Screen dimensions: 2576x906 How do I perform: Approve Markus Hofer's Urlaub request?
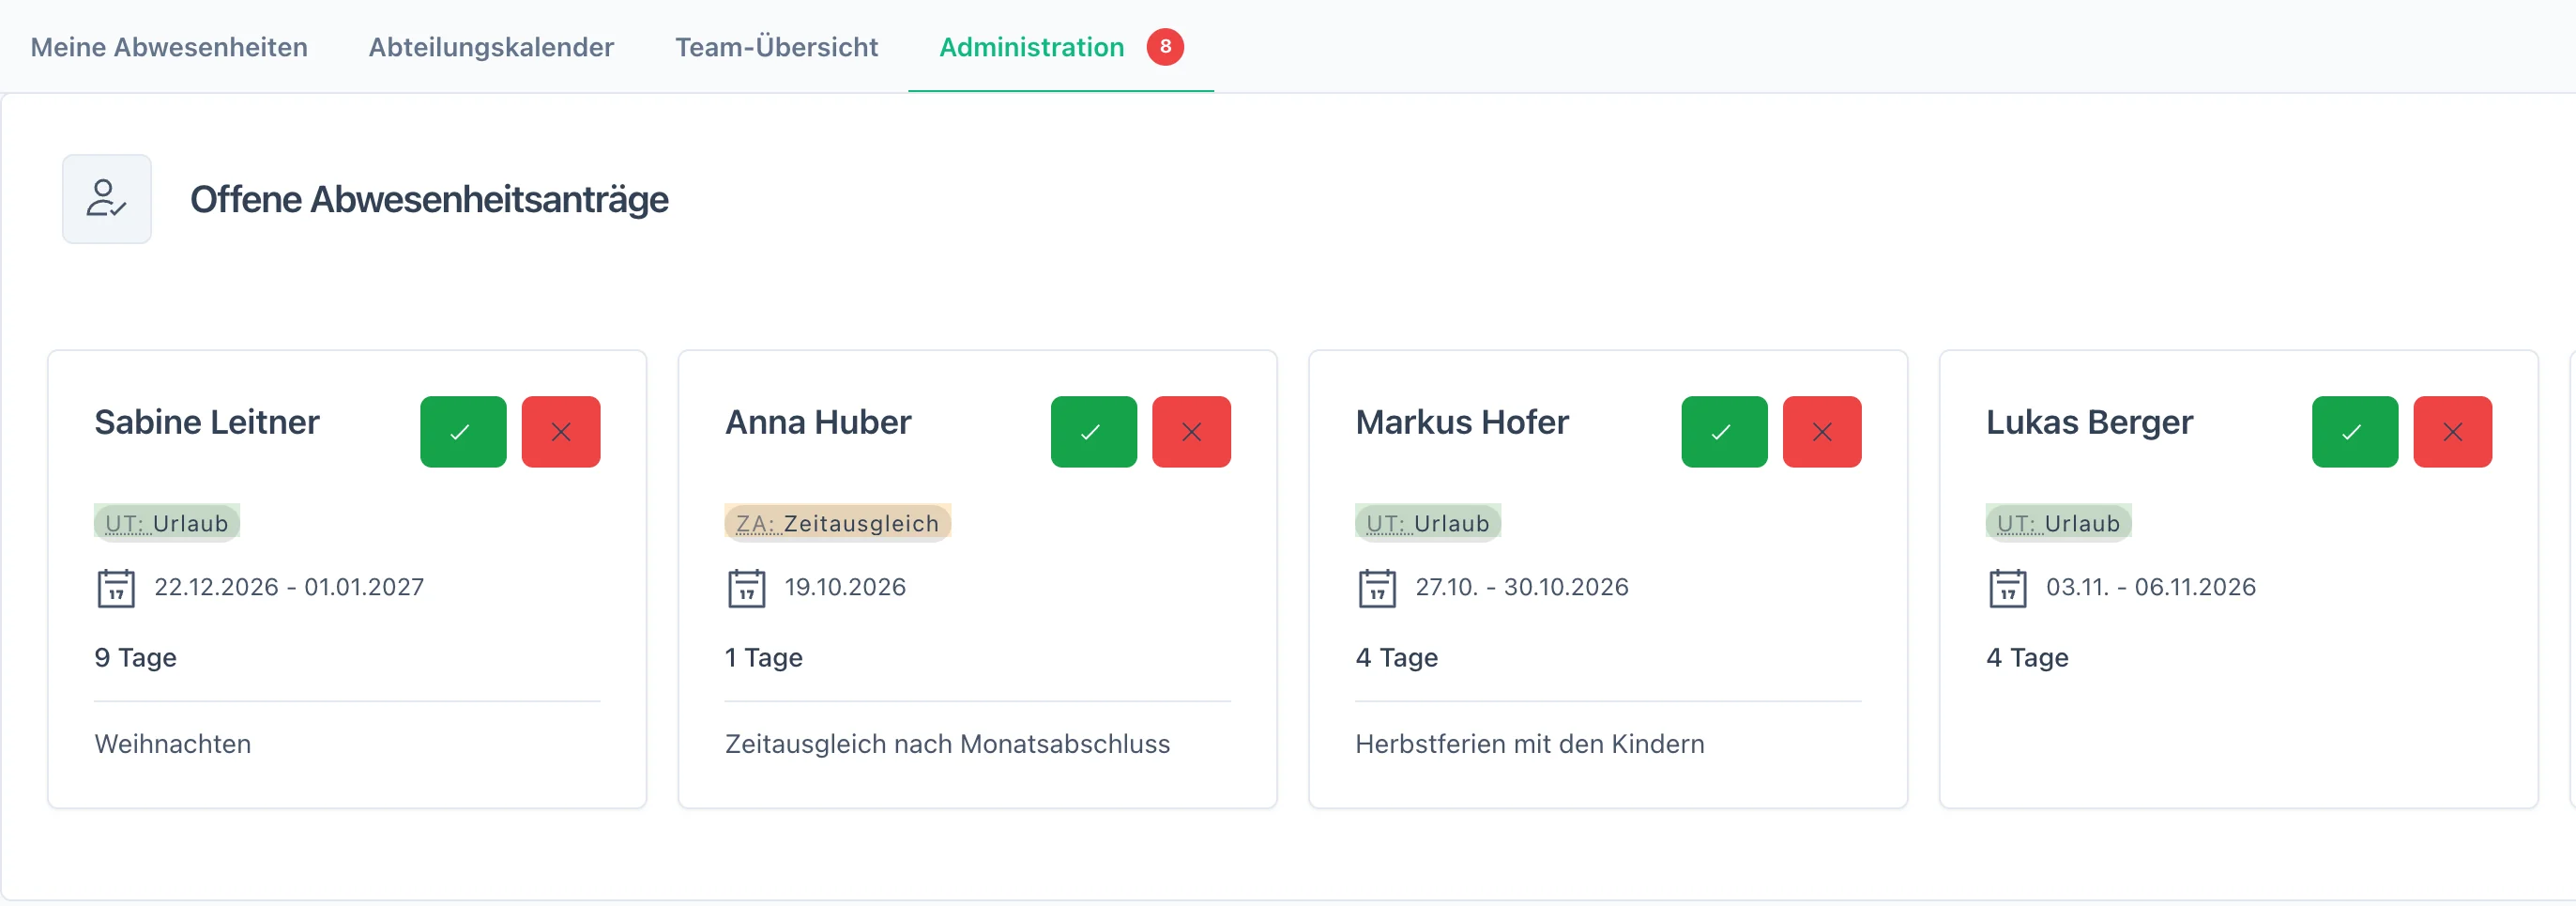click(1725, 432)
